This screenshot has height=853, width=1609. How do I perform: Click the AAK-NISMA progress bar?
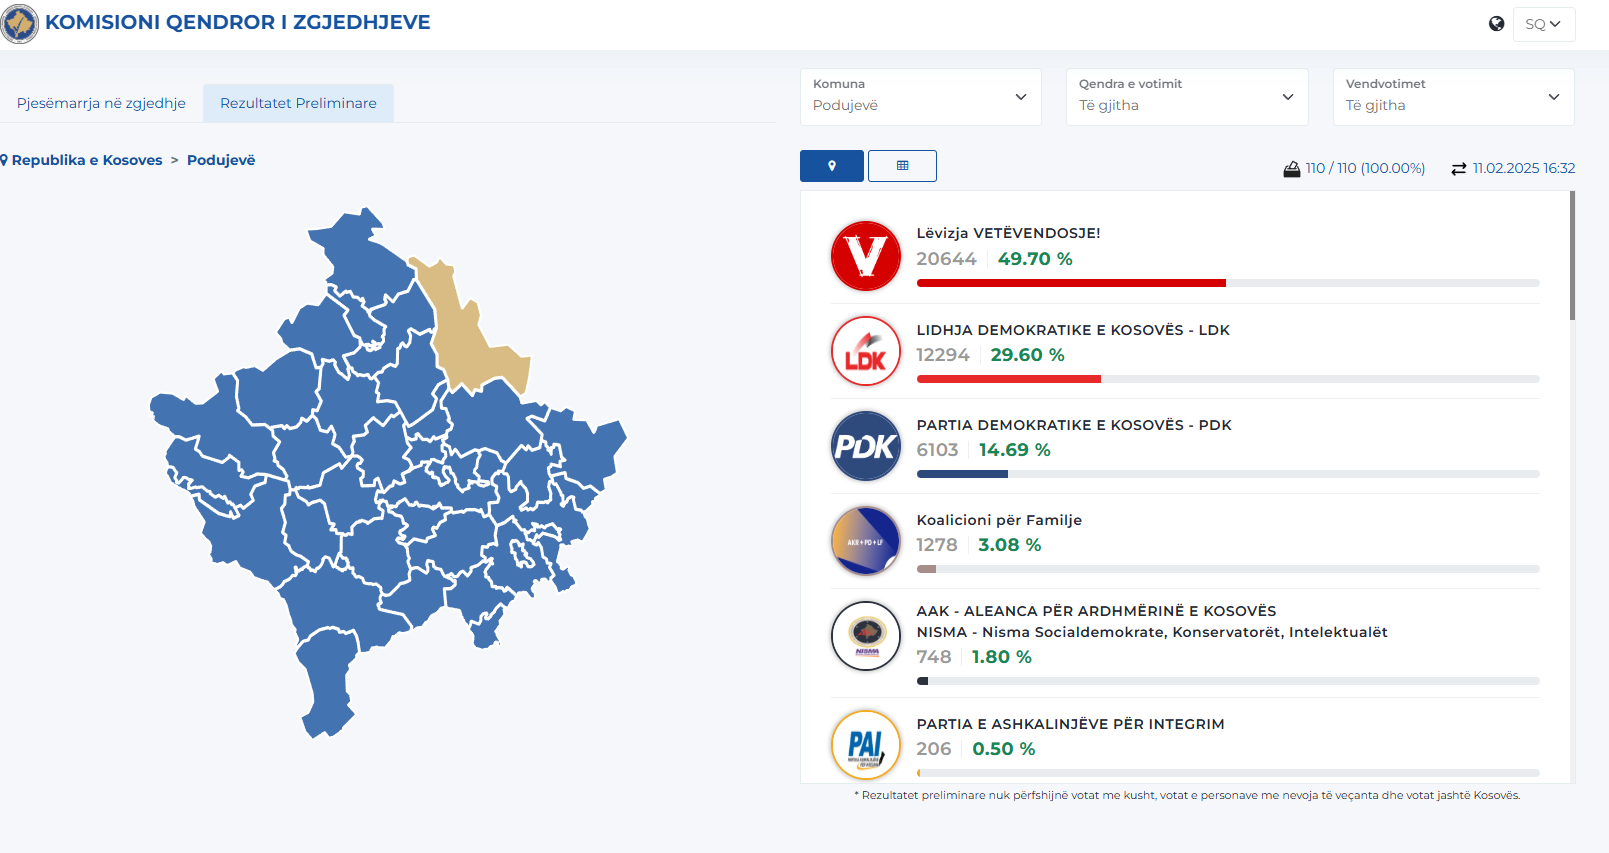point(1228,681)
